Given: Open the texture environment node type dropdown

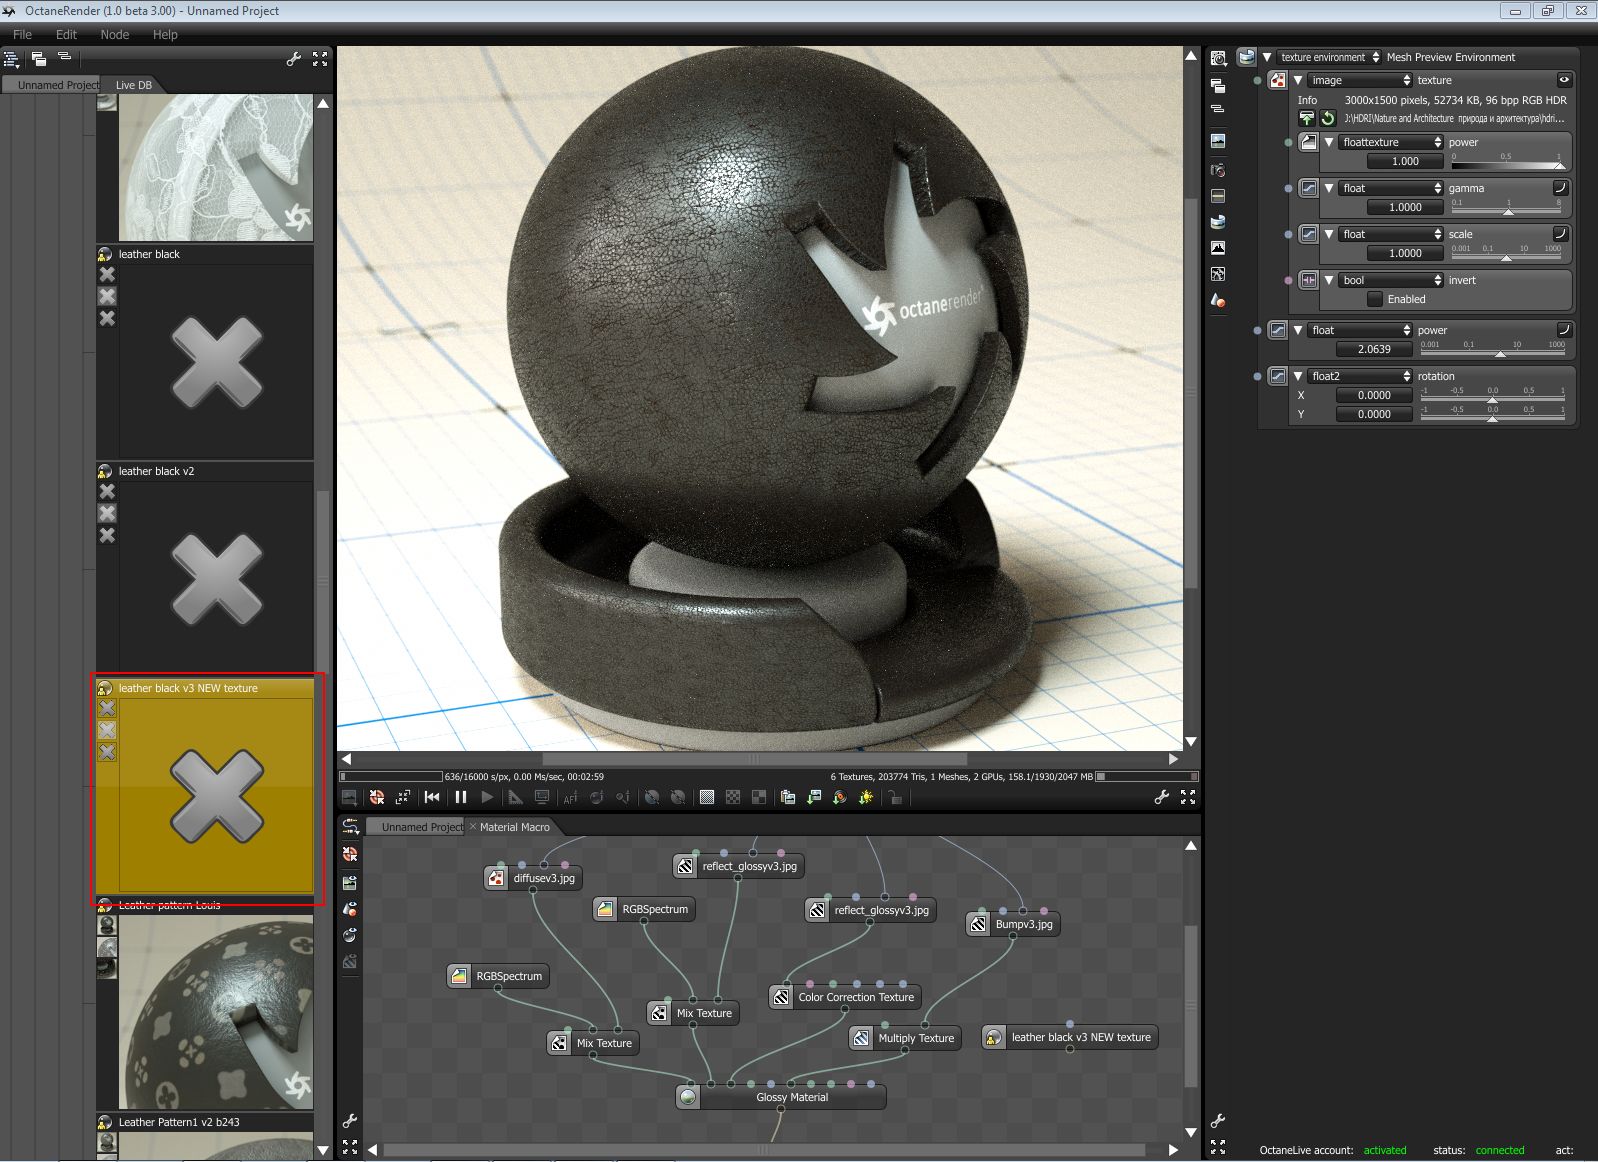Looking at the screenshot, I should click(1329, 57).
